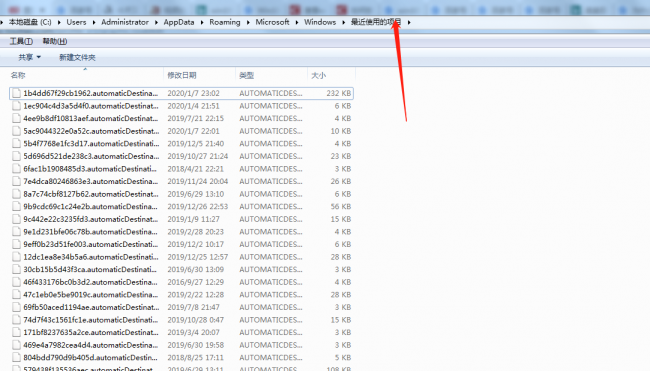Click the file icon of 1ec904c4d3a5d4f0.automaticDestinat...

[x=16, y=106]
